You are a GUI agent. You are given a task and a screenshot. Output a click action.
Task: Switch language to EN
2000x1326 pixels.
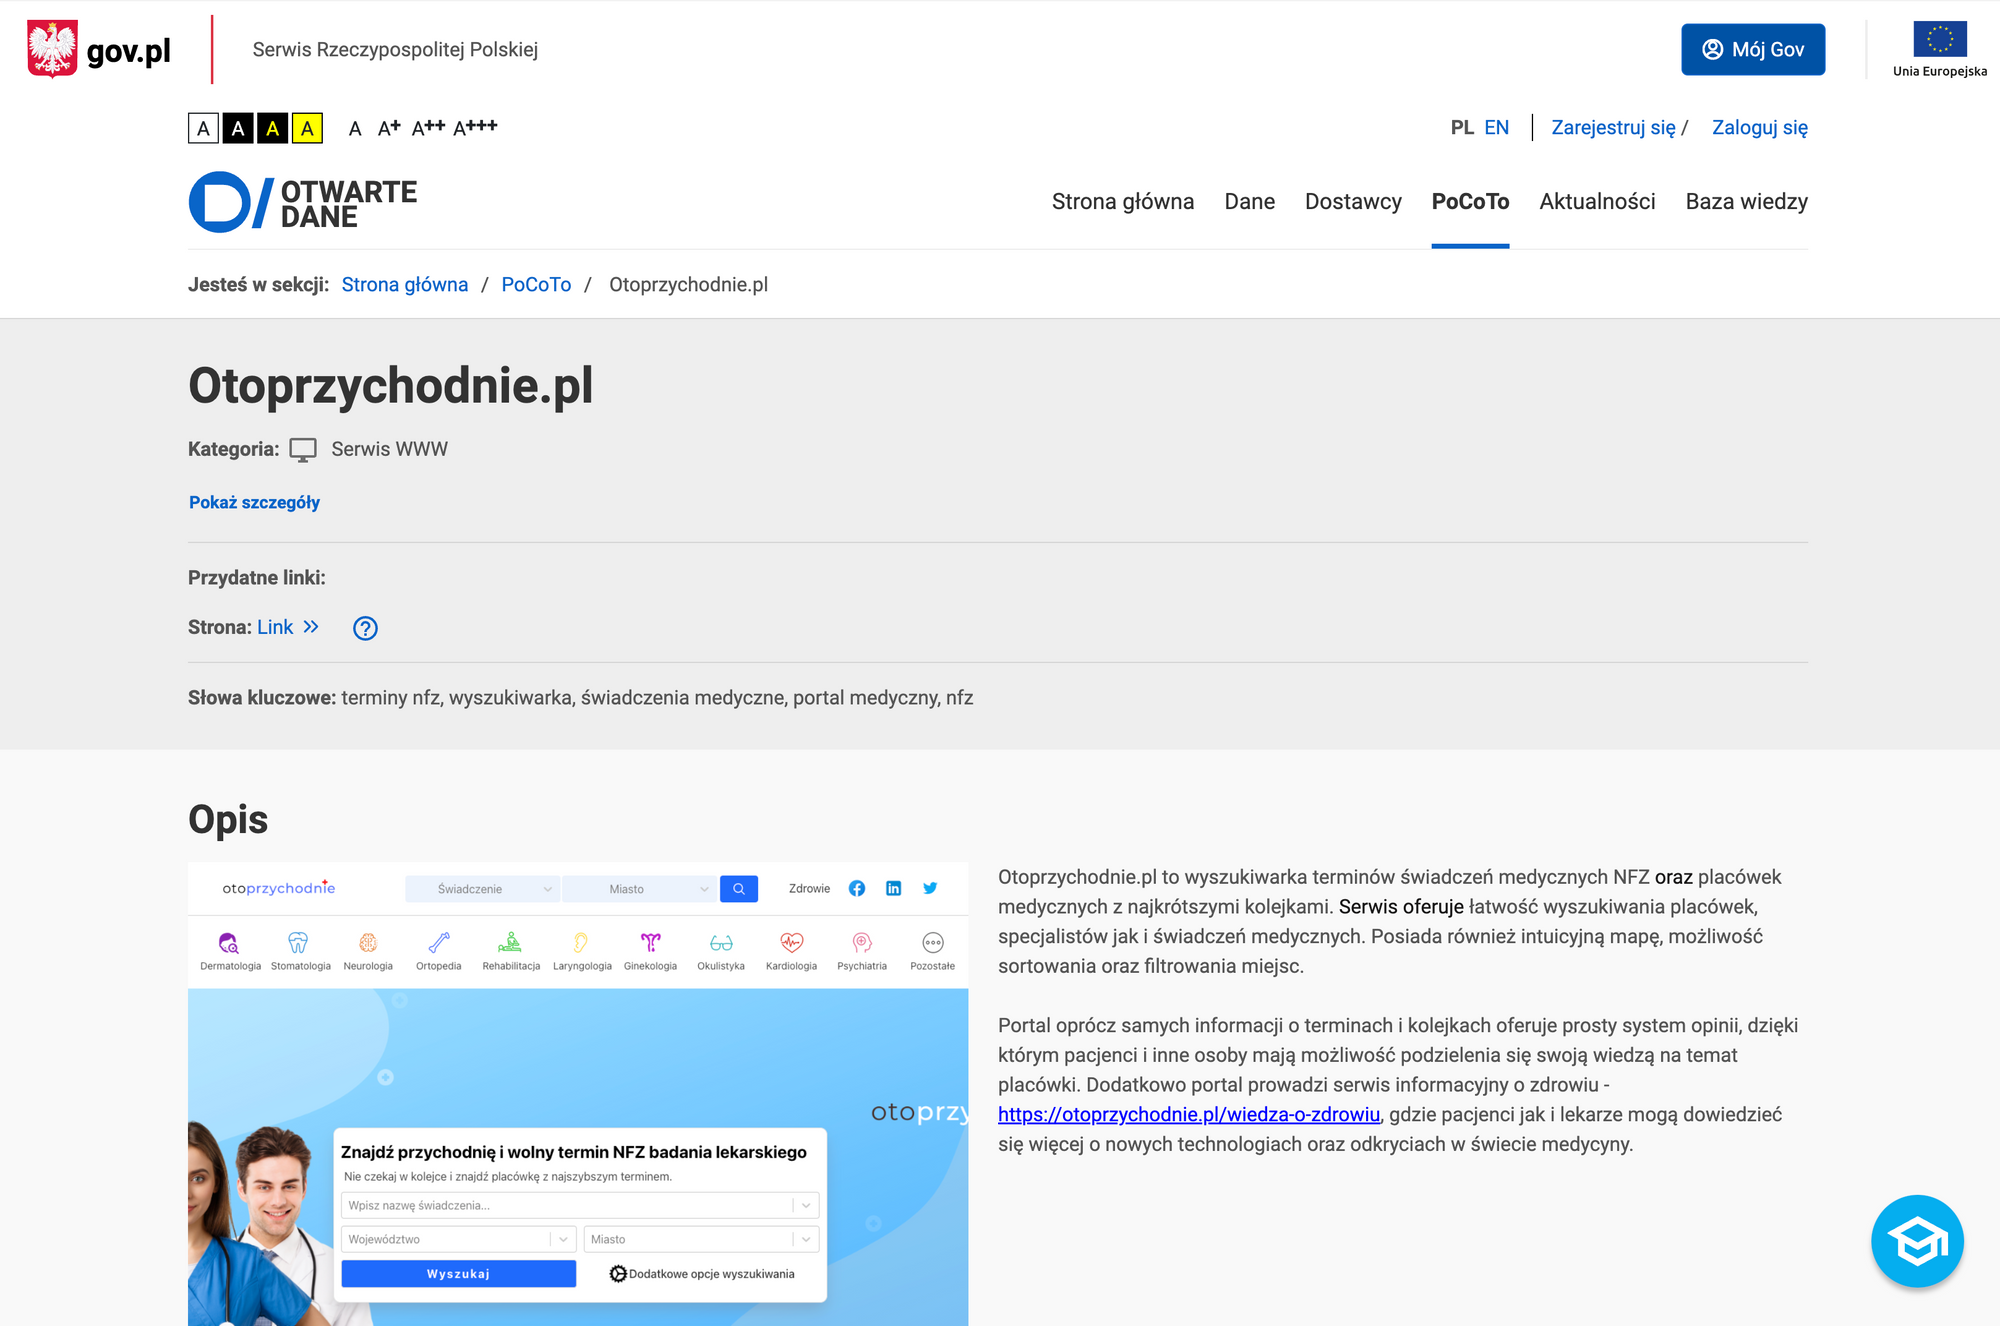pos(1496,128)
